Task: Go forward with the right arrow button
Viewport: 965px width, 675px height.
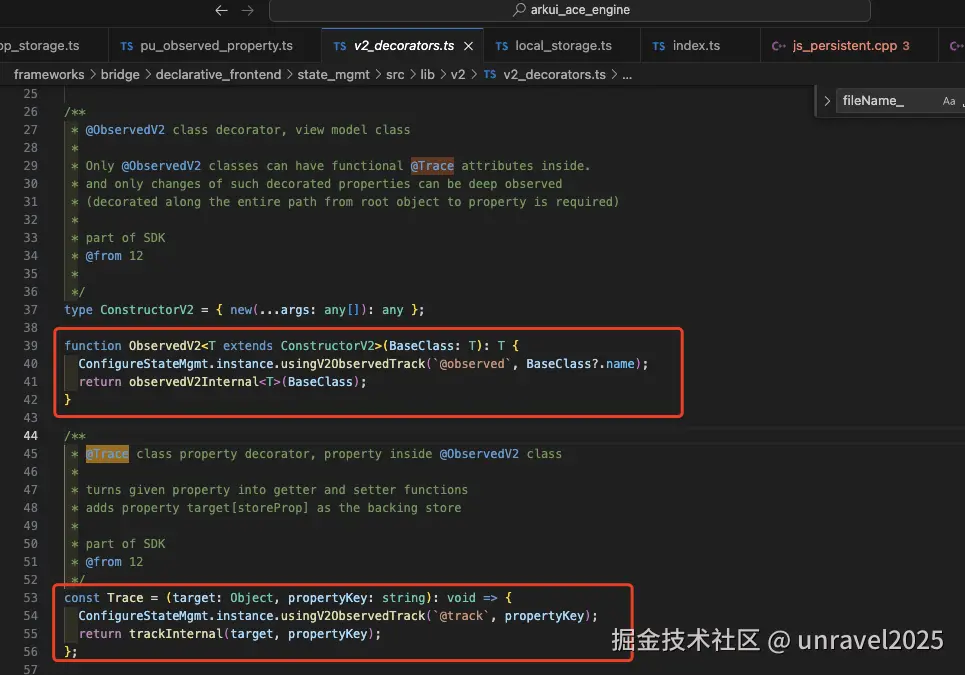Action: pos(247,10)
